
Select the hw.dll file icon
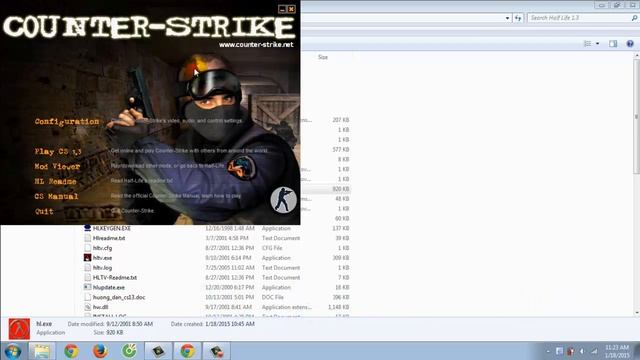pyautogui.click(x=87, y=307)
